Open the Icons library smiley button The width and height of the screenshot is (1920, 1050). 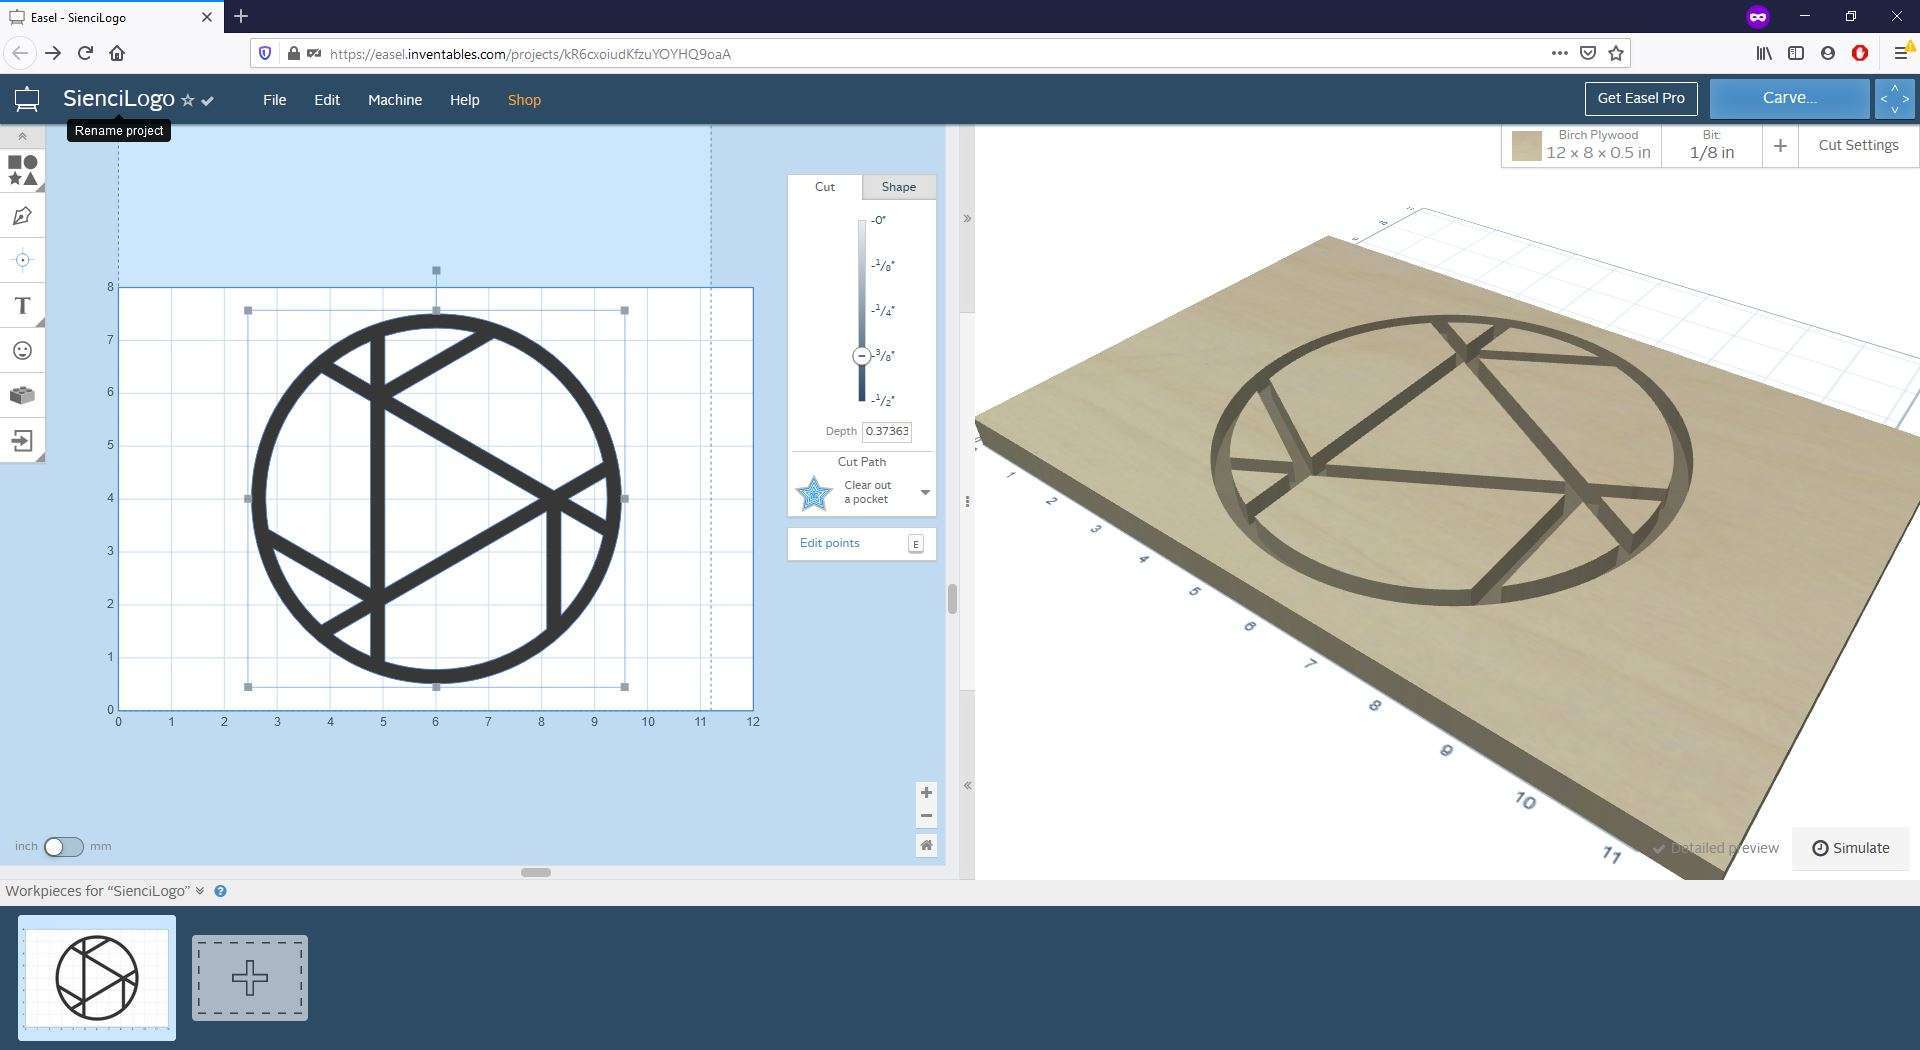coord(22,351)
